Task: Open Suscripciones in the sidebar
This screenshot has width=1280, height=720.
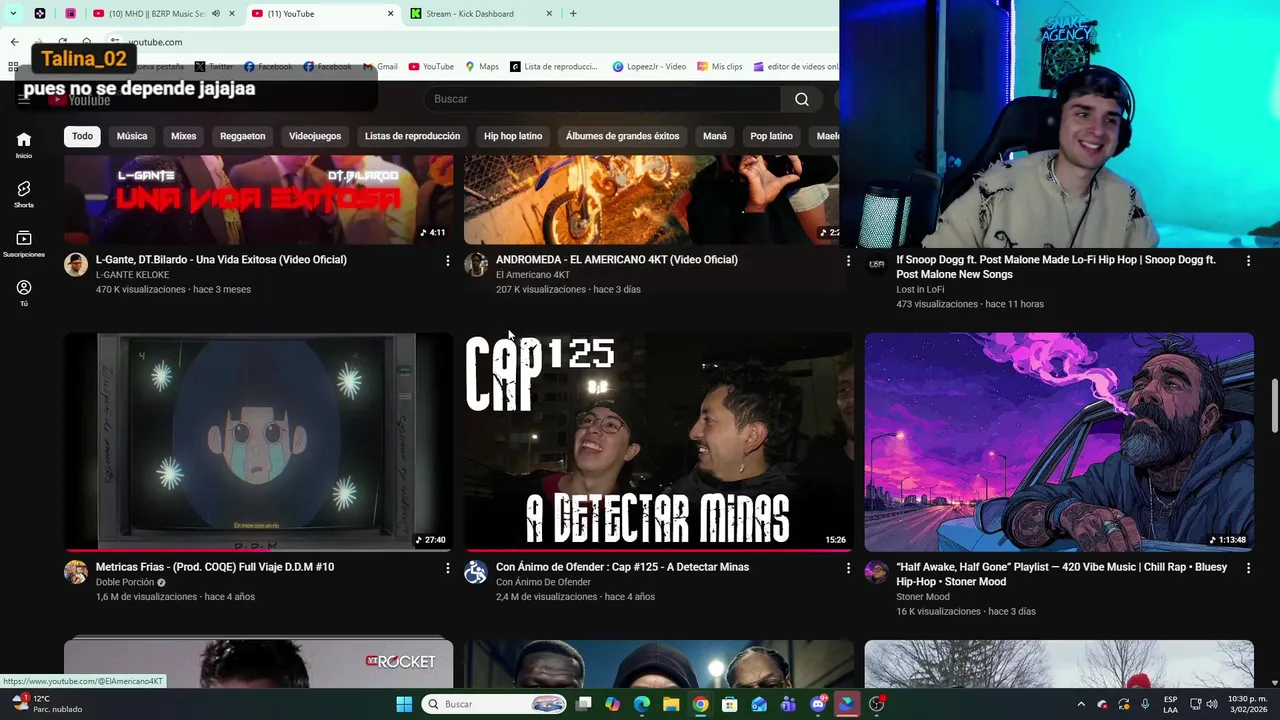Action: pos(24,244)
